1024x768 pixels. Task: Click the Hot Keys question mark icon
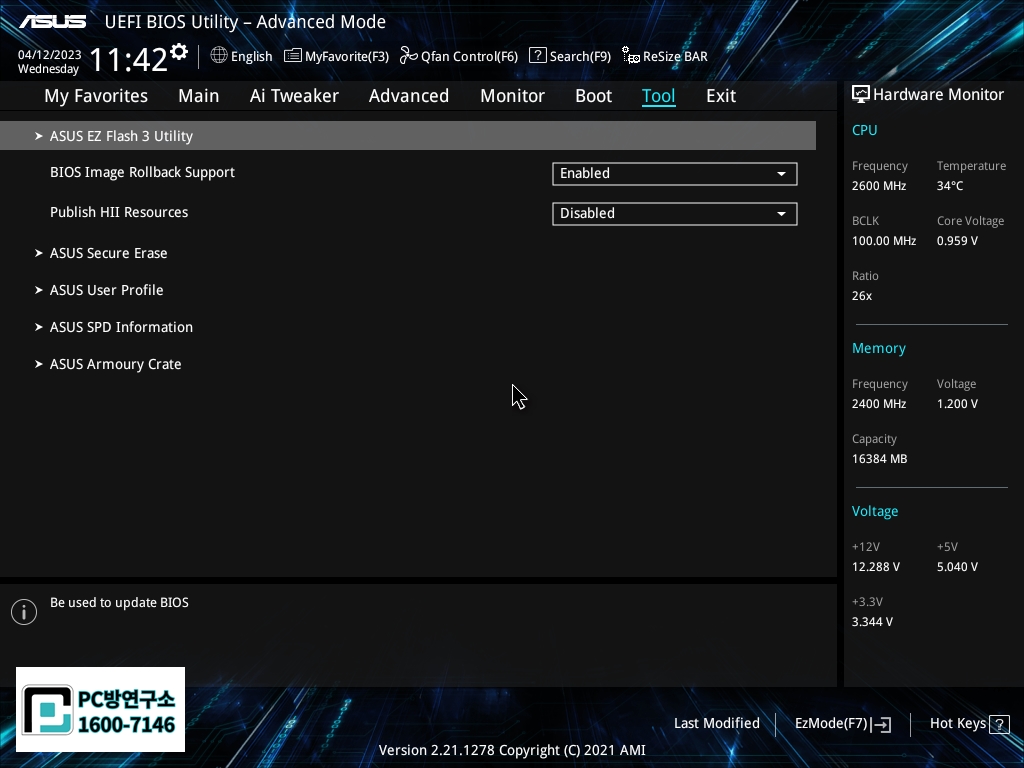[999, 724]
